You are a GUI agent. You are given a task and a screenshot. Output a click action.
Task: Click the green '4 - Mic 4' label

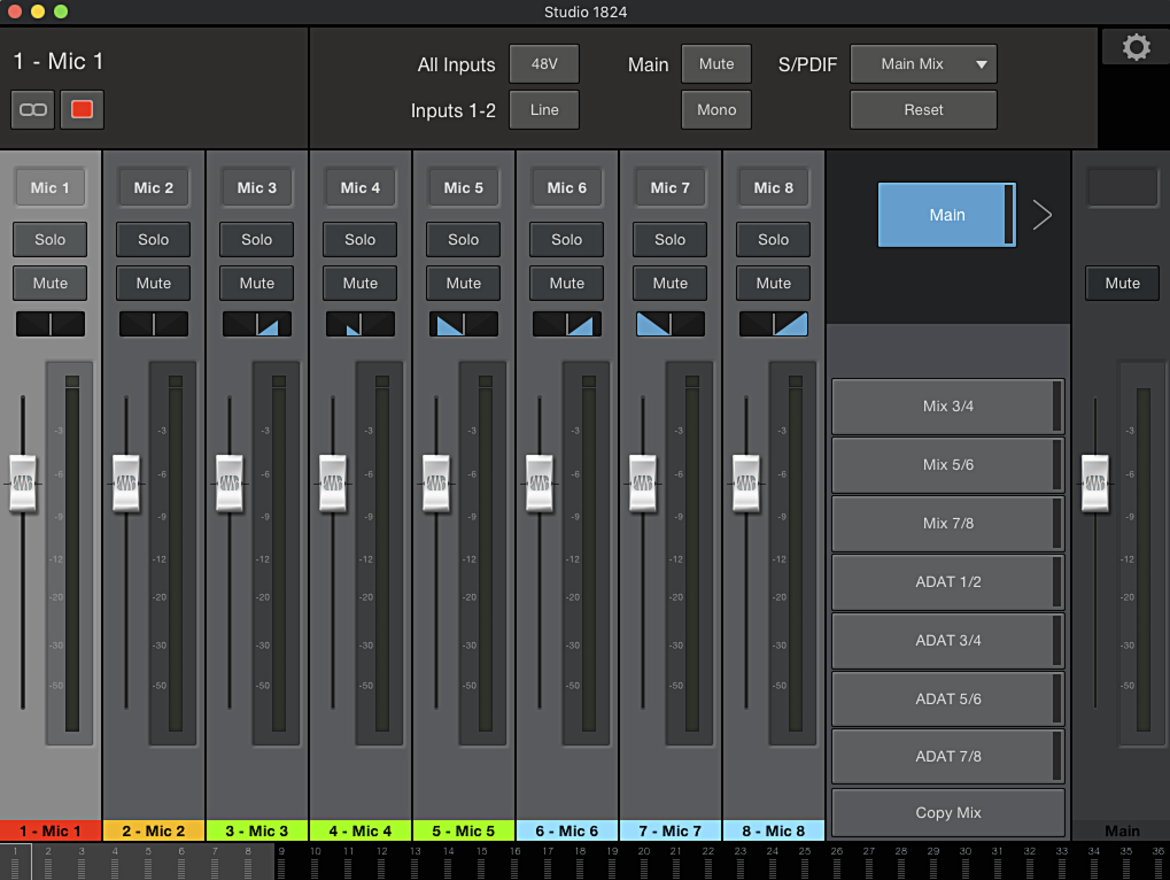coord(360,831)
